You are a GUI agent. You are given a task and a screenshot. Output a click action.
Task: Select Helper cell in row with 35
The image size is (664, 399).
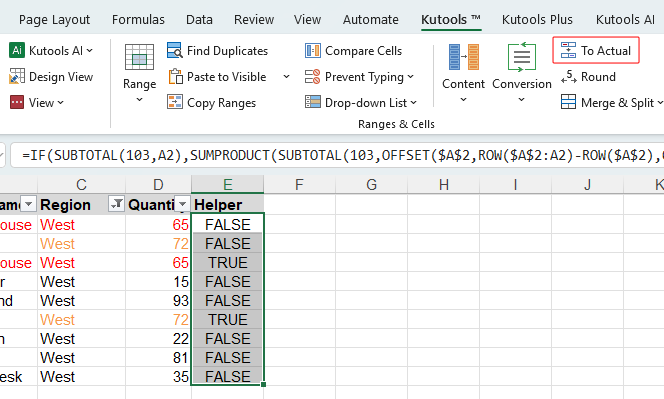(x=227, y=377)
